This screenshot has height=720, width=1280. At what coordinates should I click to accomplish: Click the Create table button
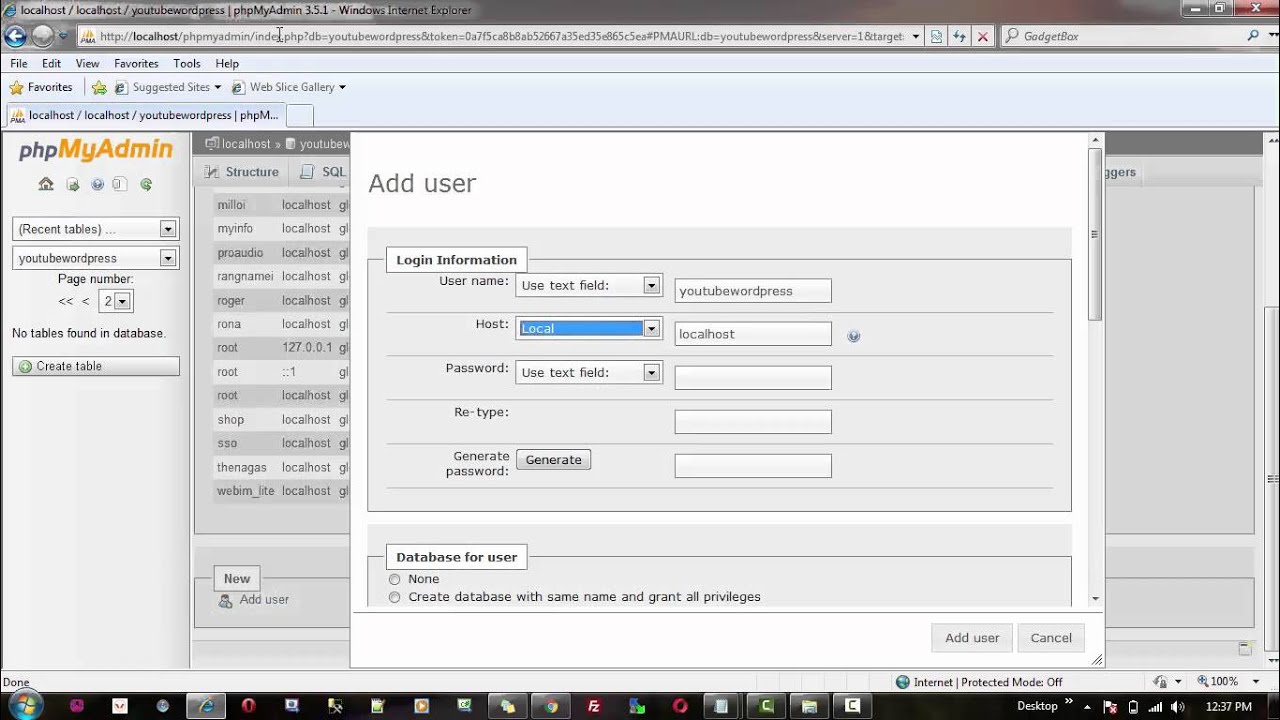[96, 366]
